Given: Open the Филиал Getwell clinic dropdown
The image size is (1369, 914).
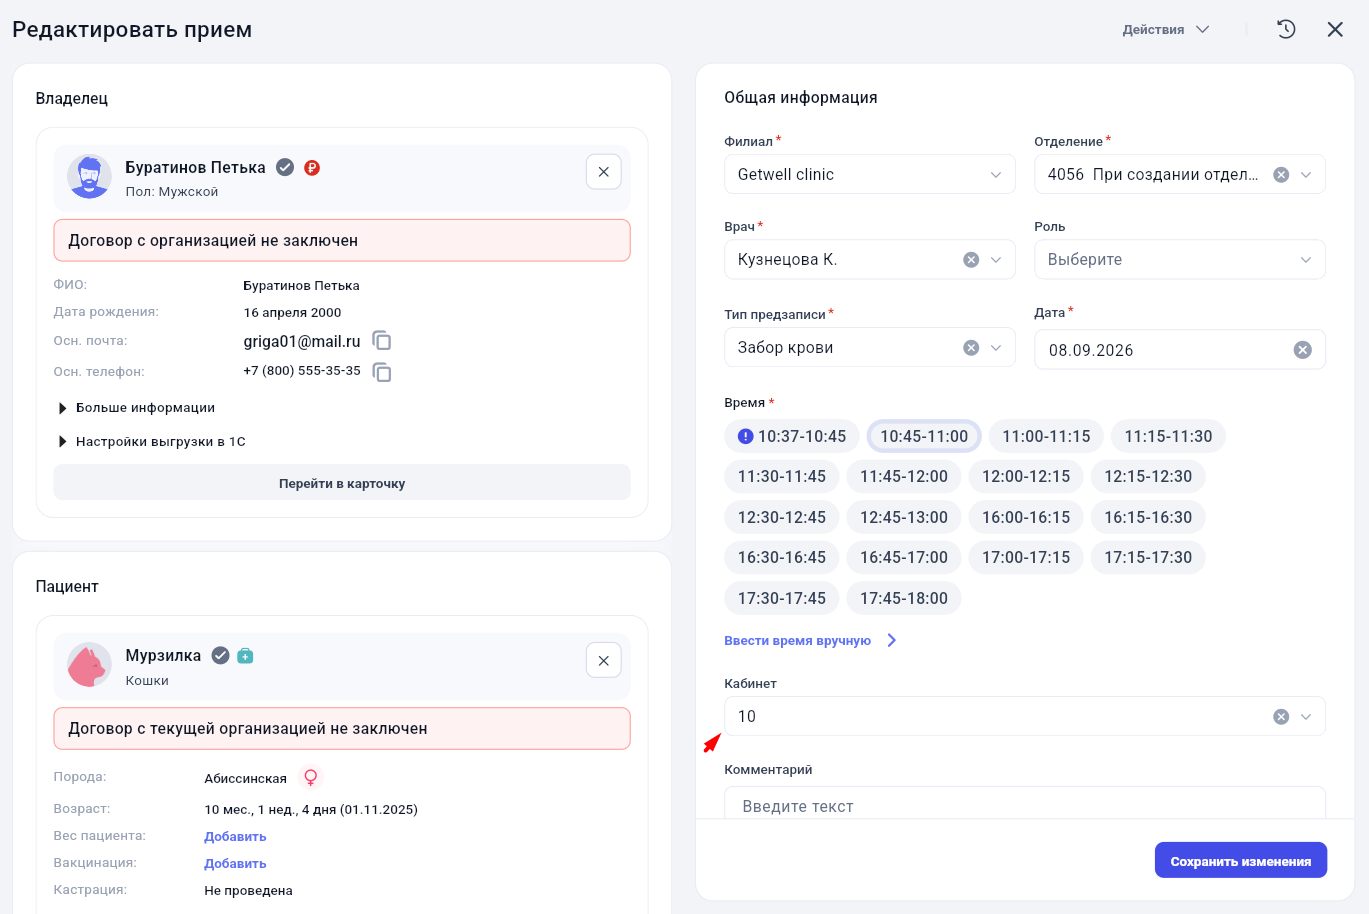Looking at the screenshot, I should [x=870, y=174].
